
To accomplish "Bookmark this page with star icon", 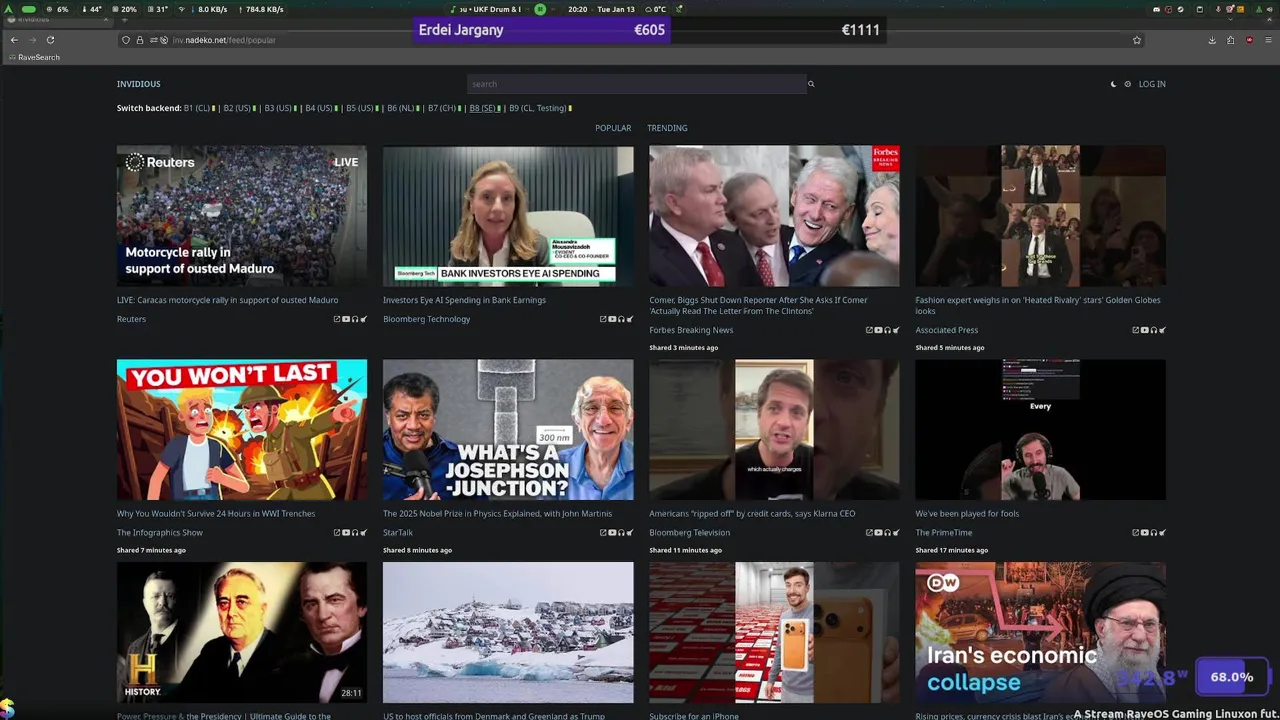I will 1137,40.
